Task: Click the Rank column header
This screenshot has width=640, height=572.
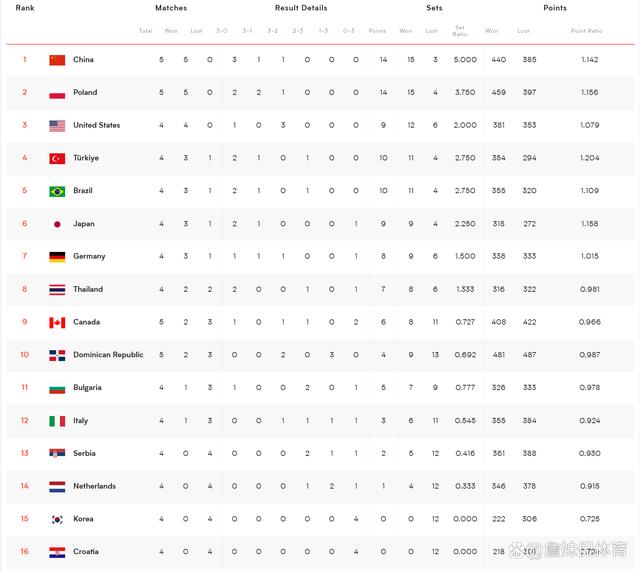Action: 25,8
